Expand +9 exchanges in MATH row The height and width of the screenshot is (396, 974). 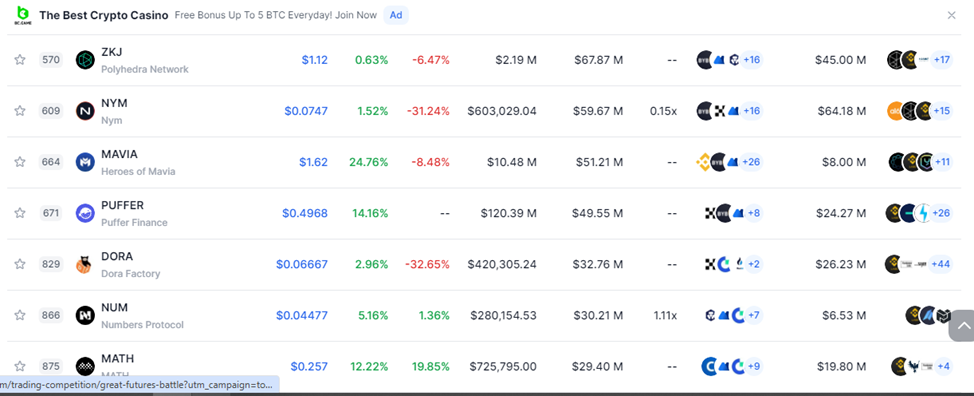[x=754, y=366]
